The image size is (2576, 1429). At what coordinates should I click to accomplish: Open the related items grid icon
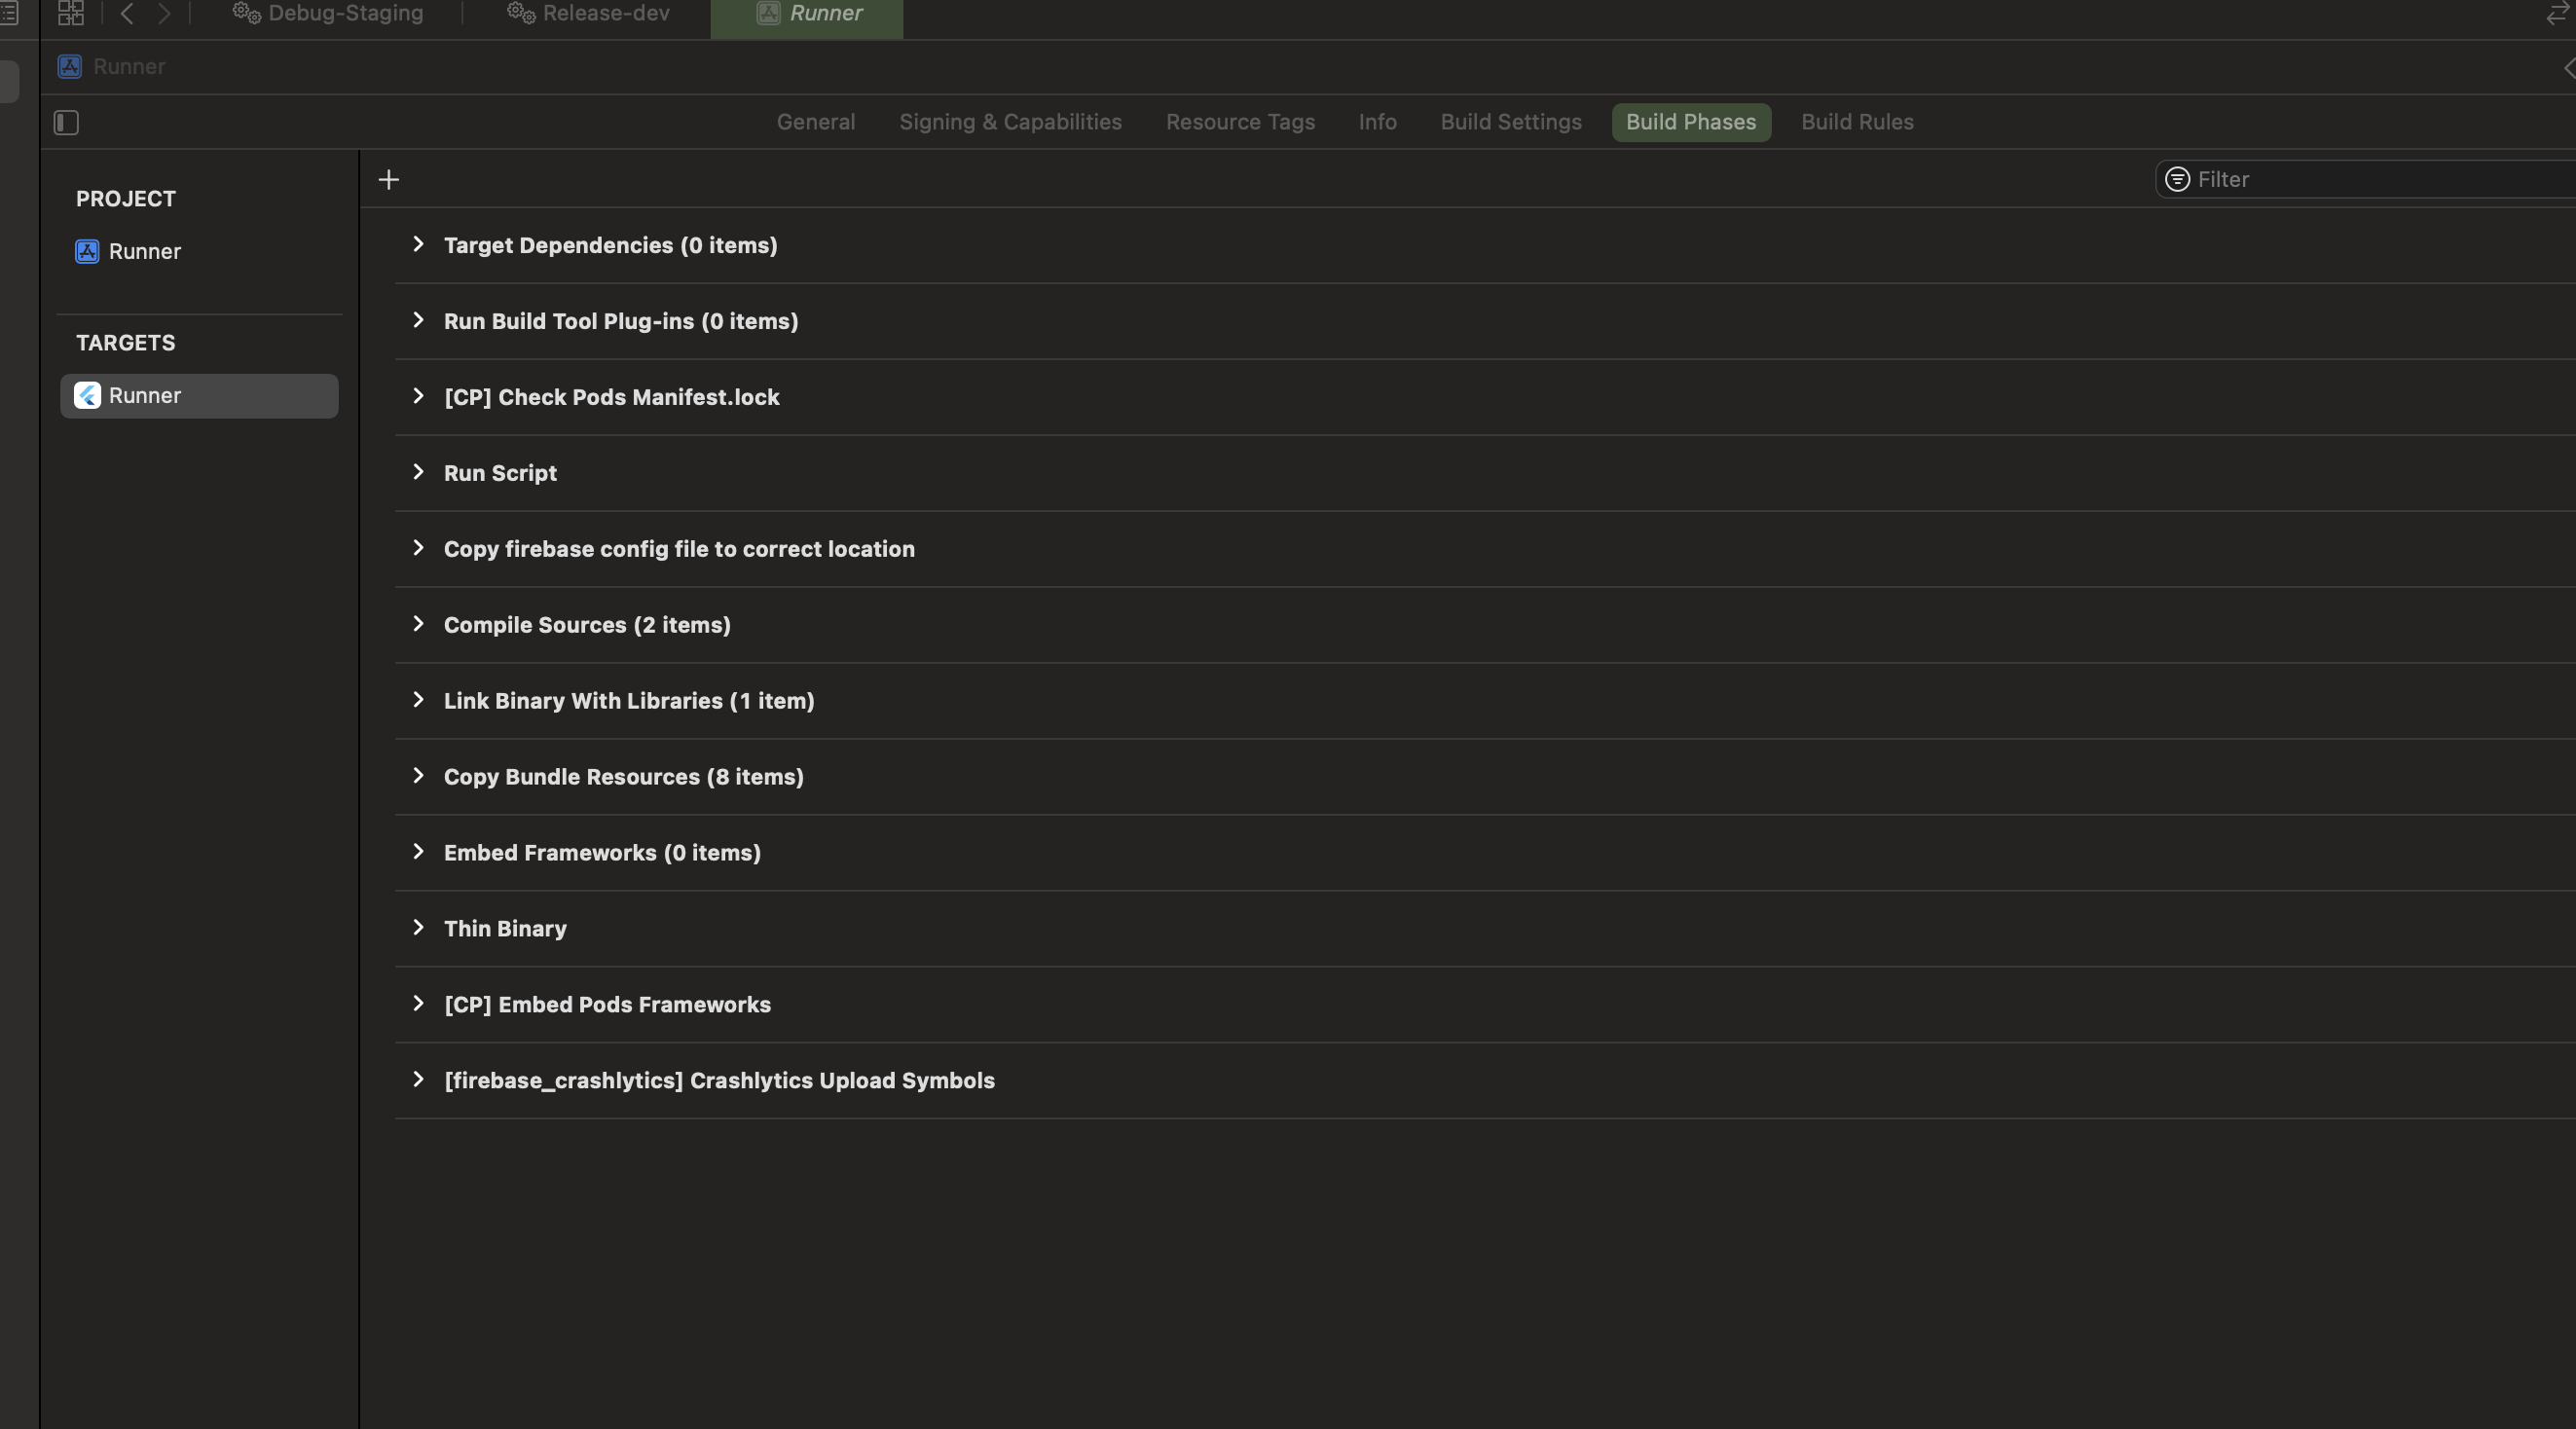pyautogui.click(x=71, y=13)
